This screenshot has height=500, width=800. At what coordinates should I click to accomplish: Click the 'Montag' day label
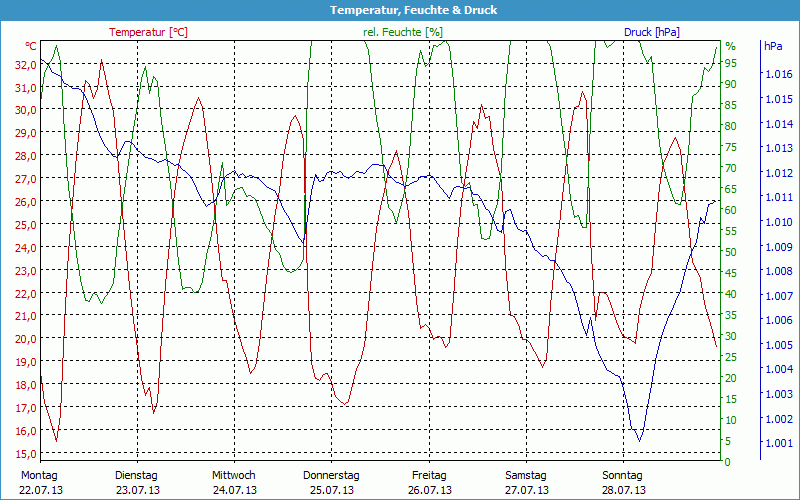pos(39,475)
